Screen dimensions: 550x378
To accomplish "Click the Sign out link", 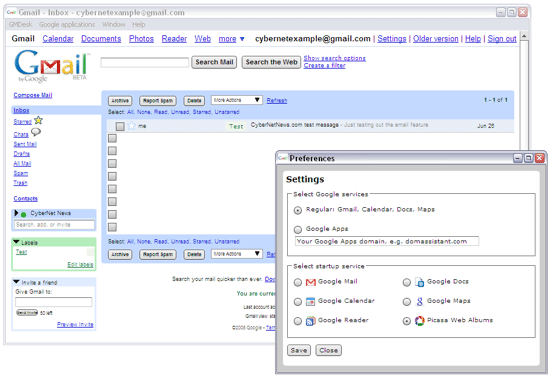I will click(x=502, y=39).
